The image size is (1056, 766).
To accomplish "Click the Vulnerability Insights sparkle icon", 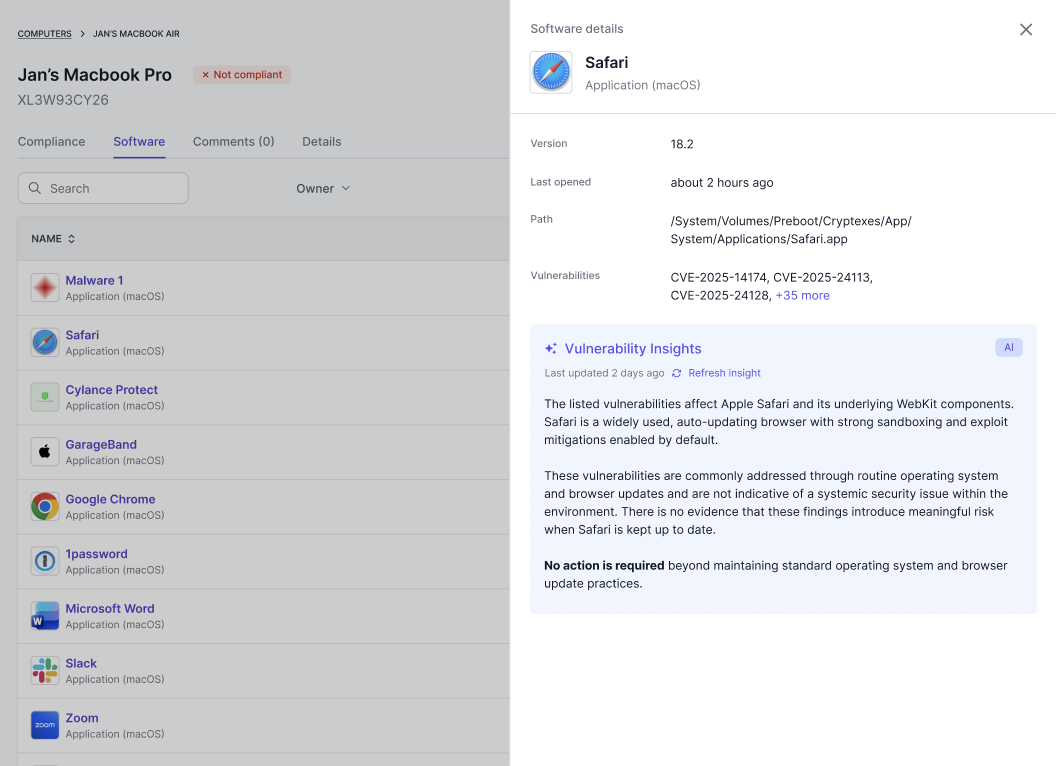I will [551, 348].
